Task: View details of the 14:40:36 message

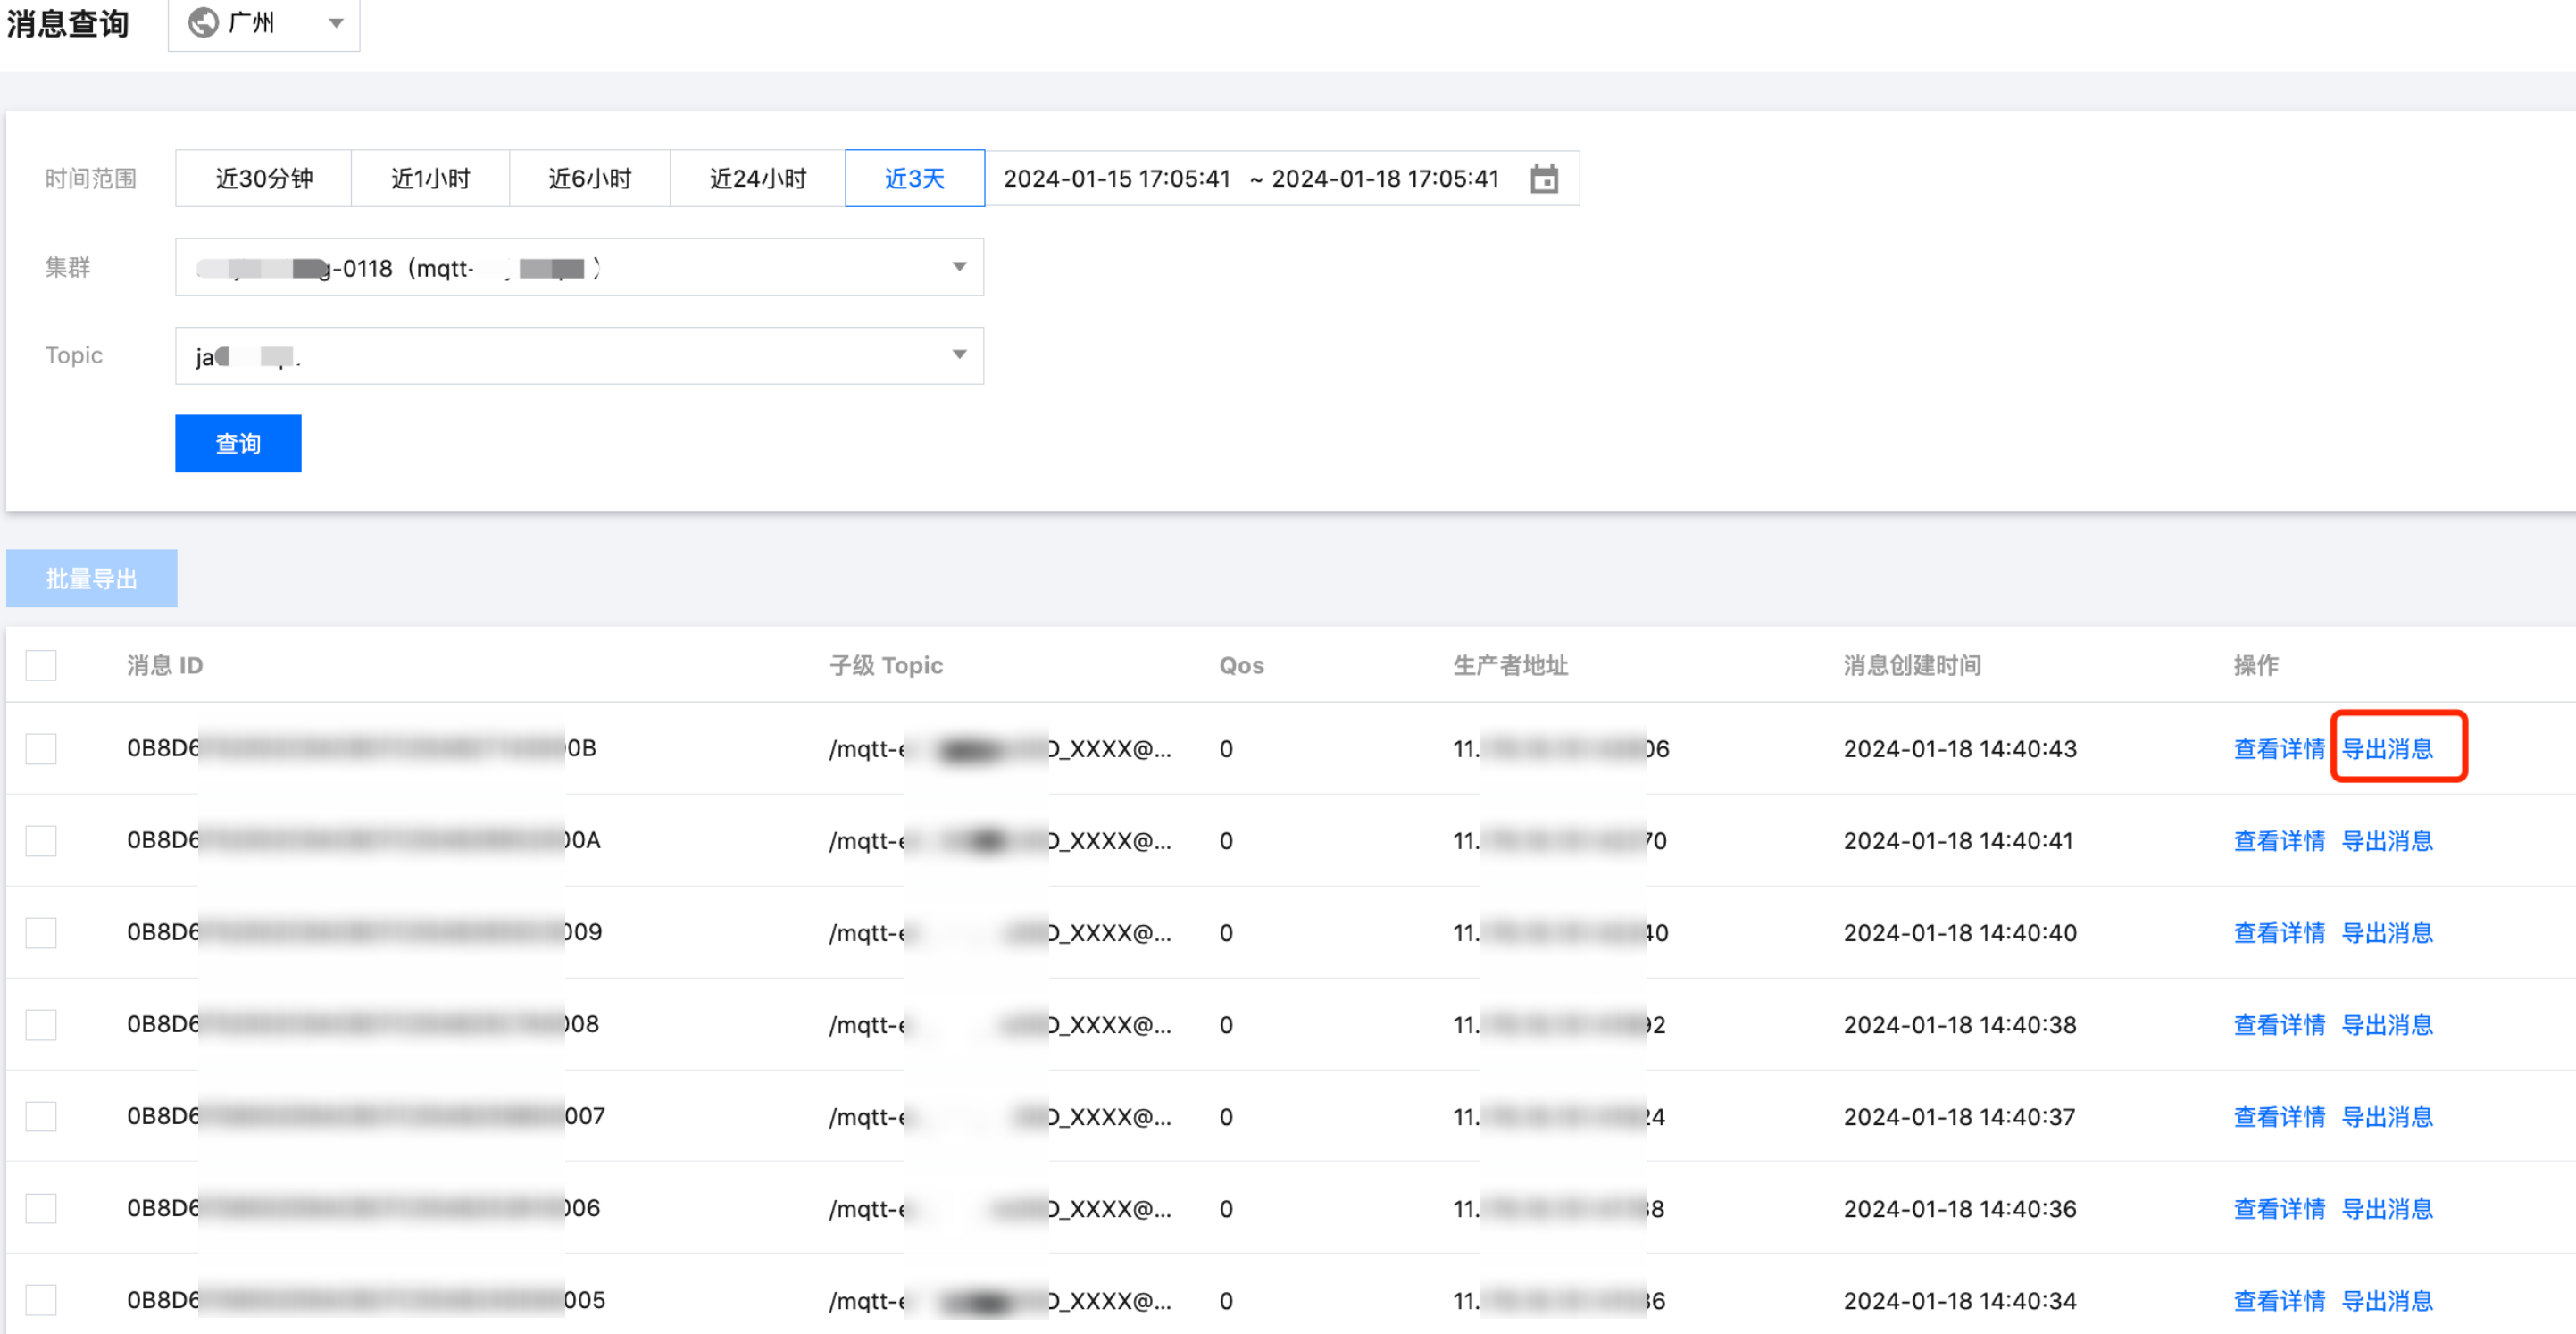Action: coord(2279,1208)
